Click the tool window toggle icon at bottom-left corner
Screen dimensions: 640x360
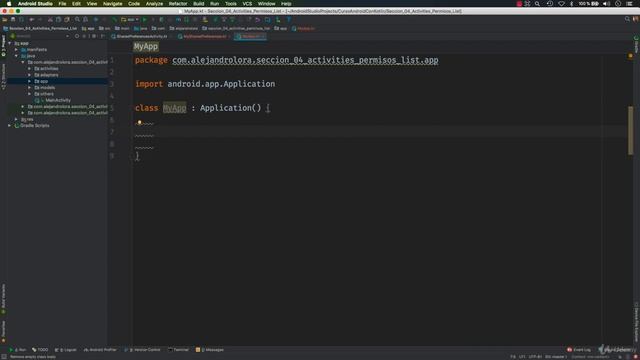[4, 357]
